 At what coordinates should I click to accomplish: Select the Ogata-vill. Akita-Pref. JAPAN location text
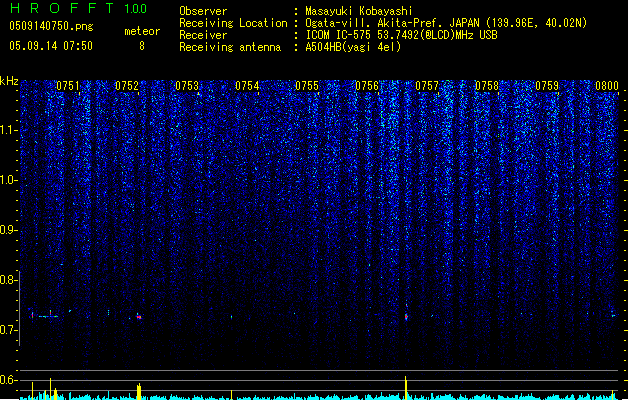coord(446,23)
